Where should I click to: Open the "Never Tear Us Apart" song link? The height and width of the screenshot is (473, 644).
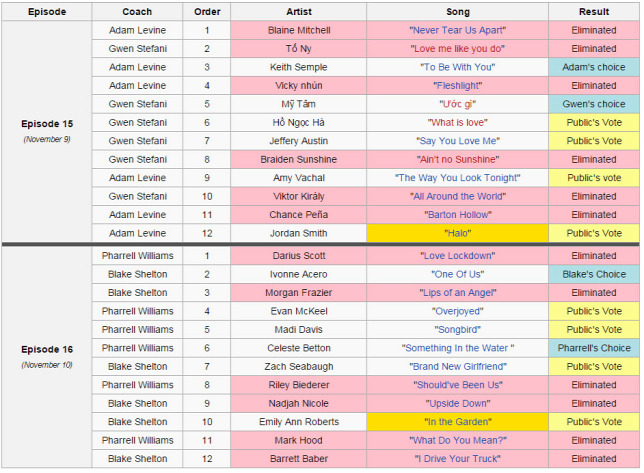pos(458,30)
